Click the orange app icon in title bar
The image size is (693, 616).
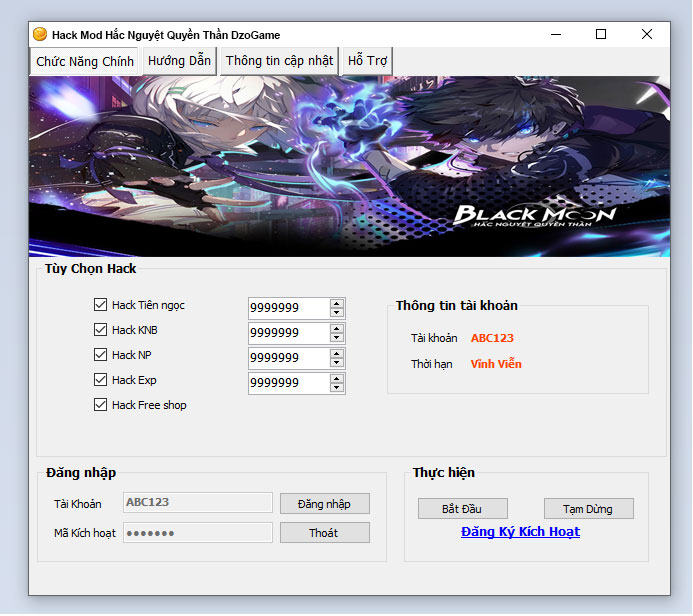40,34
